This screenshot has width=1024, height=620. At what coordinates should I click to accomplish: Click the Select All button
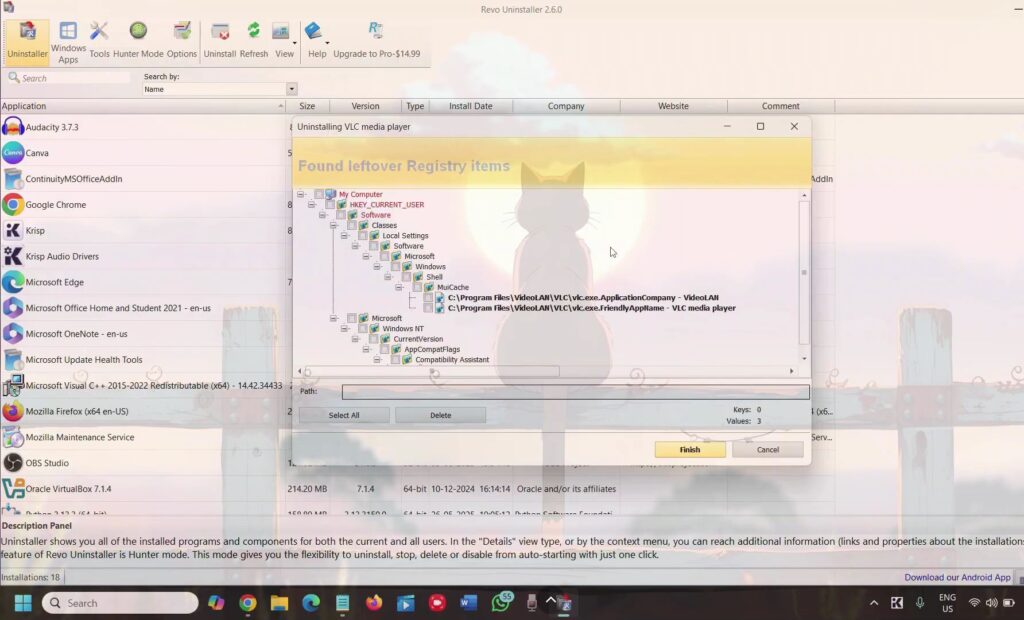pyautogui.click(x=344, y=416)
